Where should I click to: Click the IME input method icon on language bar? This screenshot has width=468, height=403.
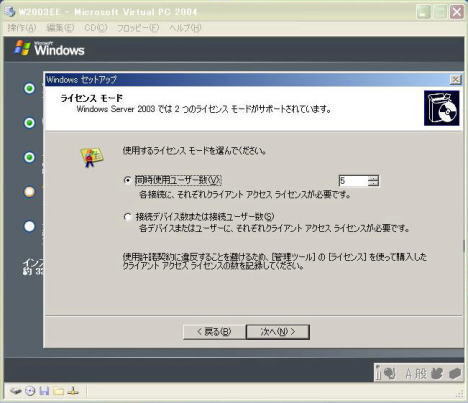click(x=389, y=373)
